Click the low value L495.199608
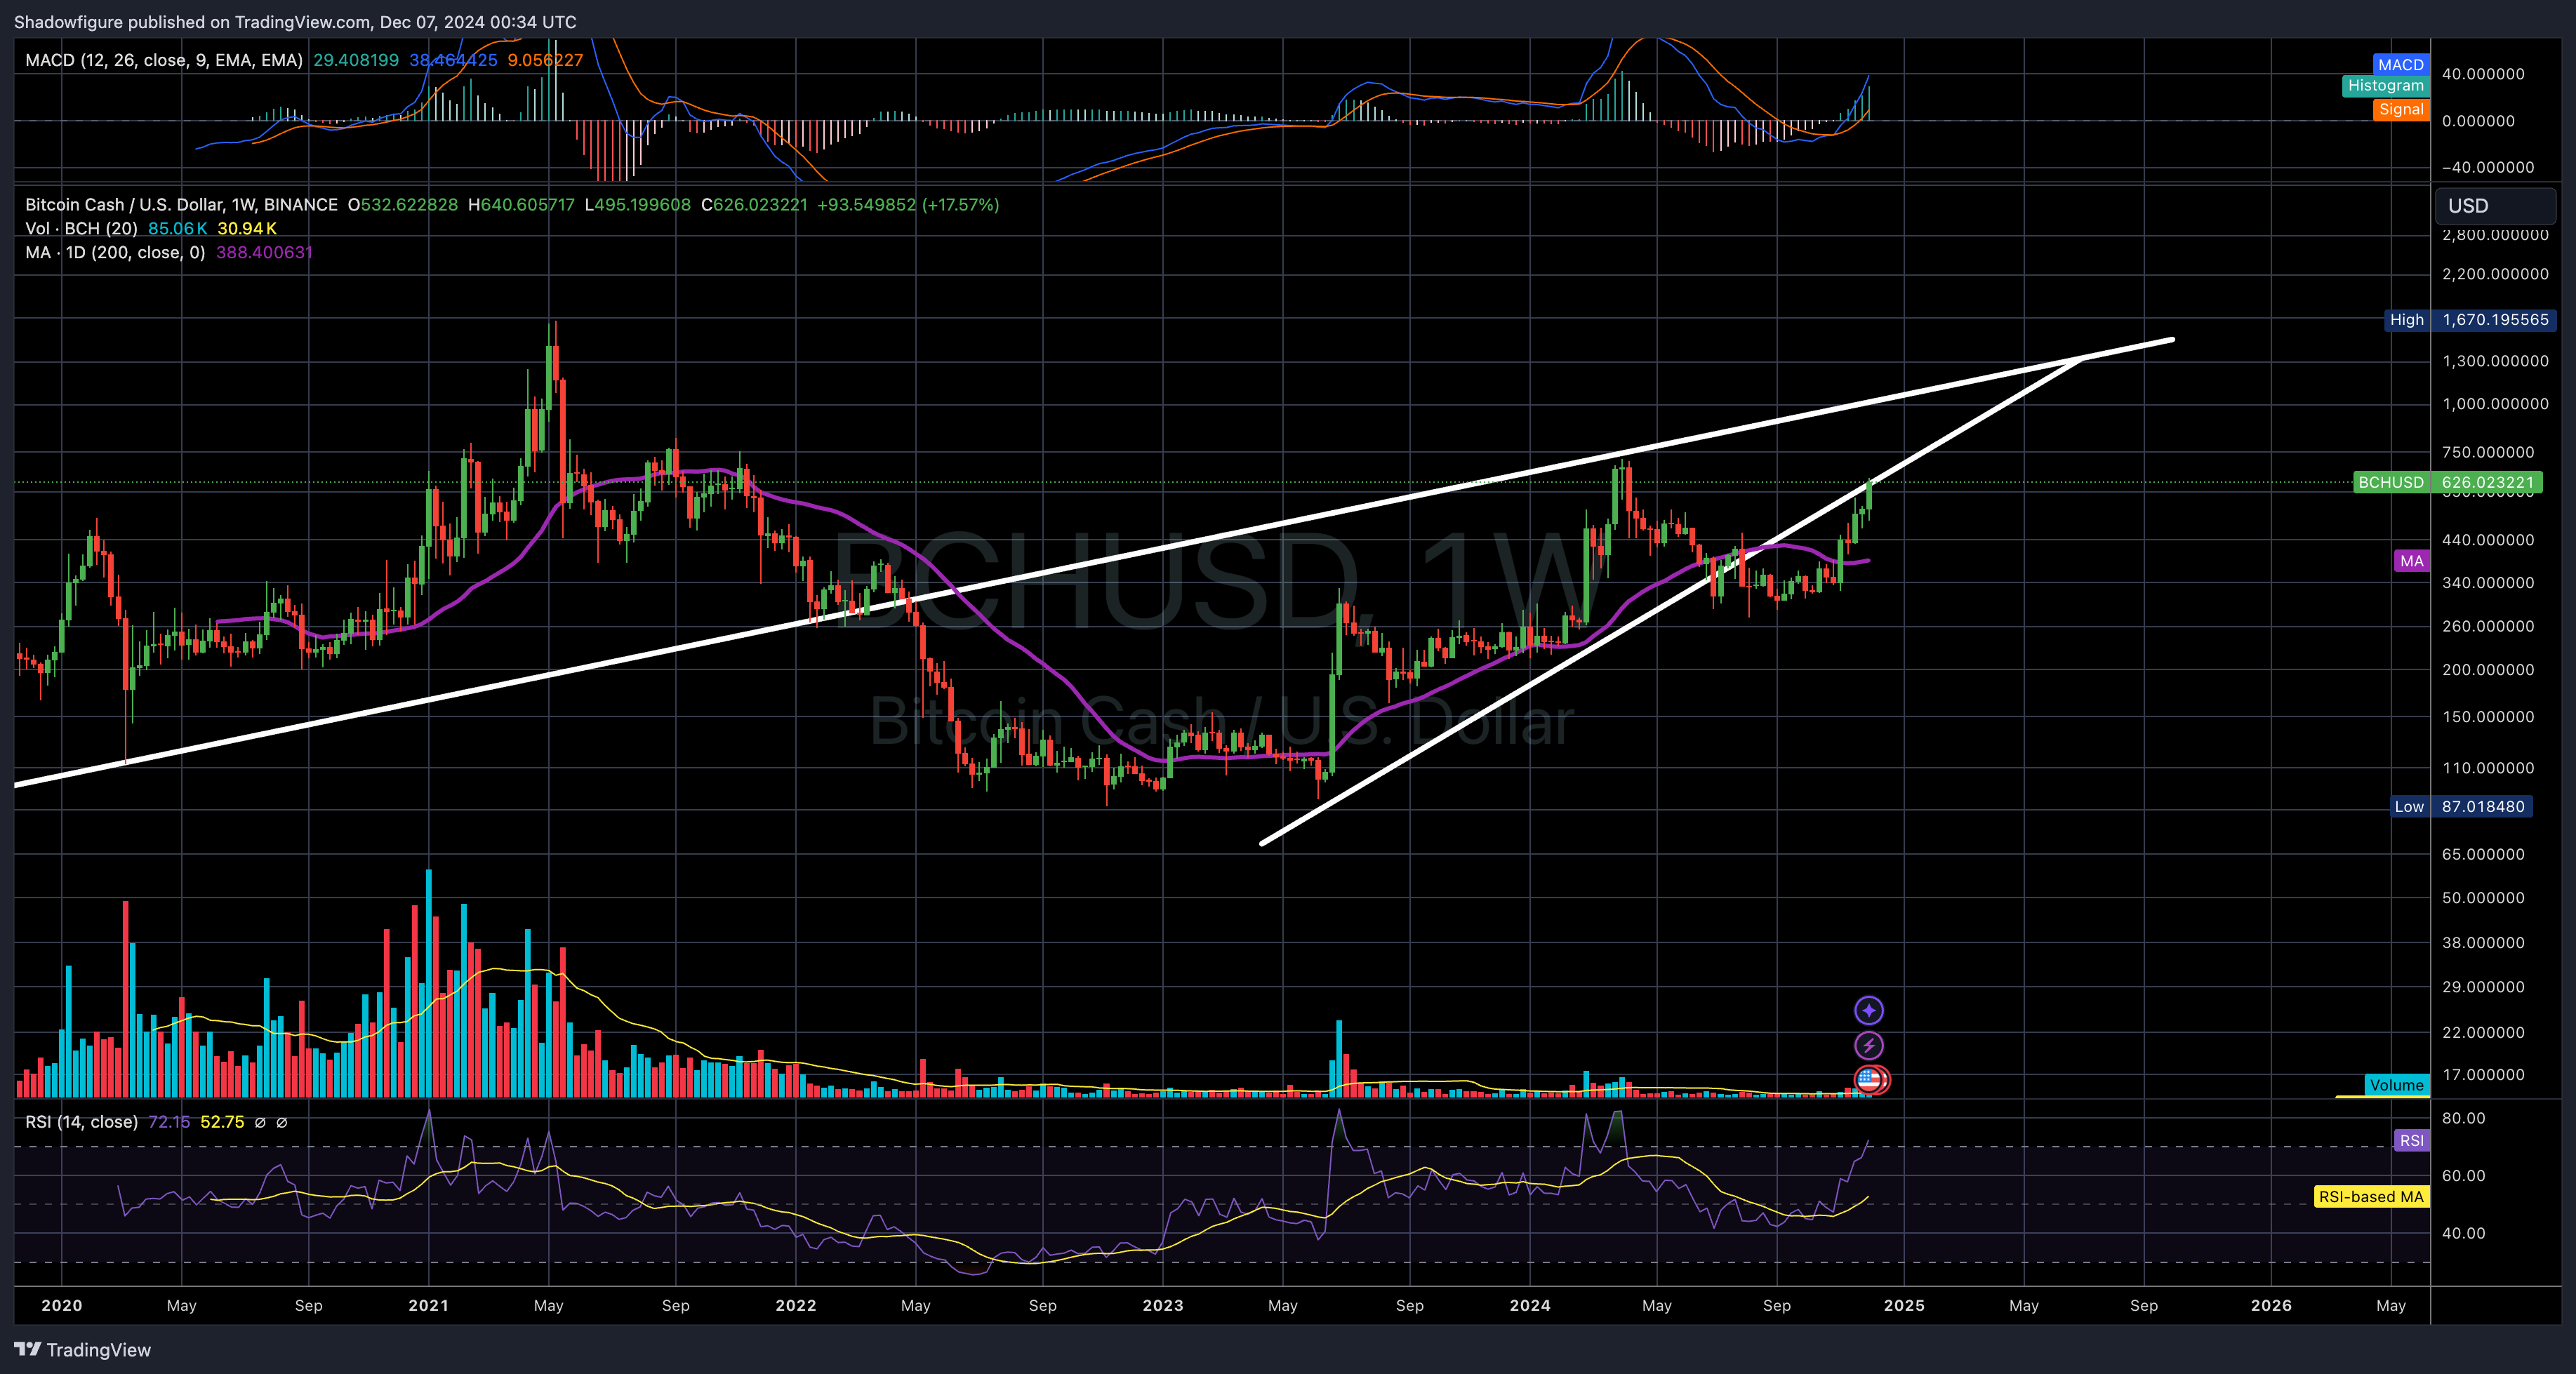 [x=637, y=205]
